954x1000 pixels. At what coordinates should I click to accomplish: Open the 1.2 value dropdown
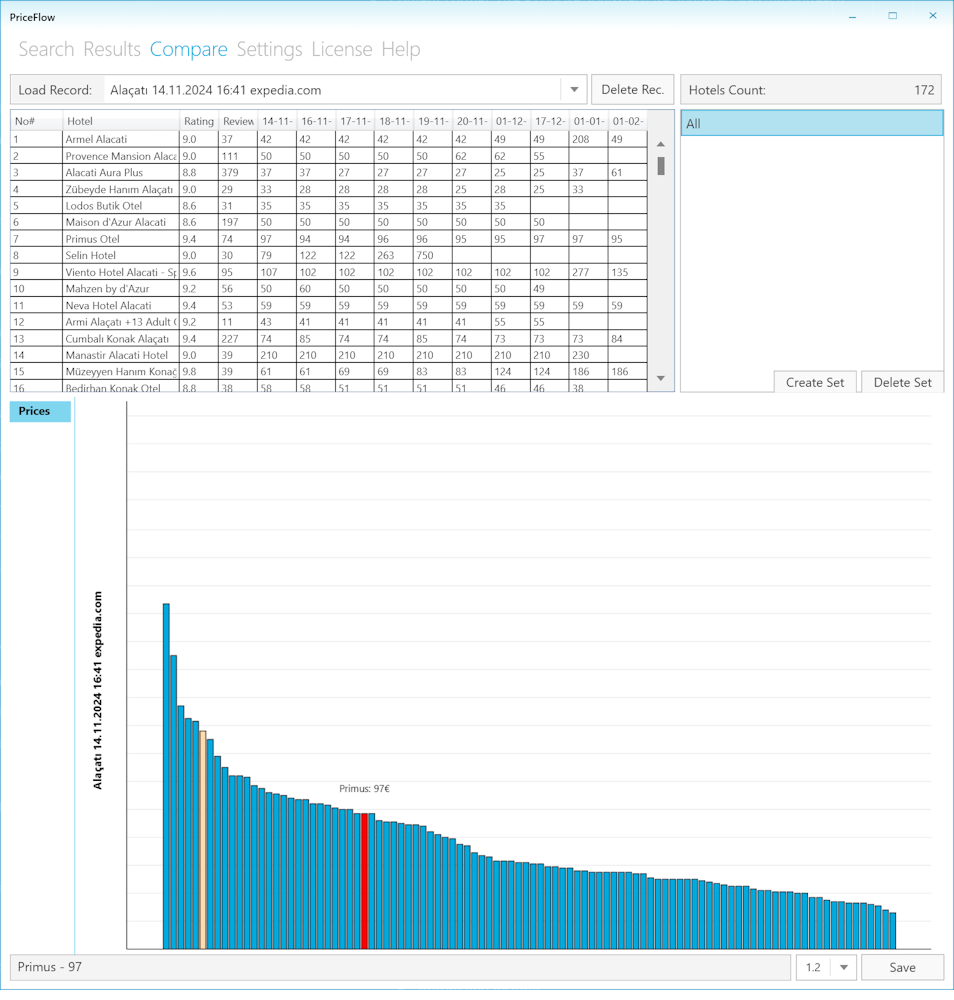[x=843, y=967]
